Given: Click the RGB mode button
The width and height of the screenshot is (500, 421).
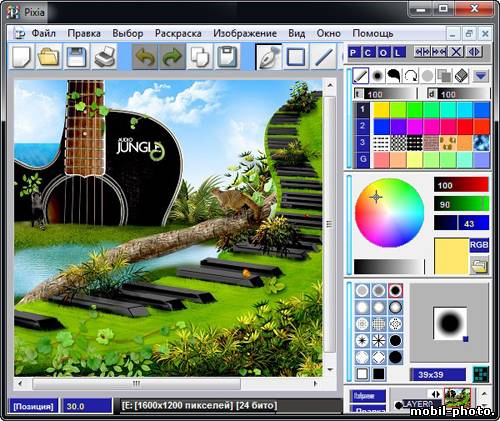Looking at the screenshot, I should (479, 245).
